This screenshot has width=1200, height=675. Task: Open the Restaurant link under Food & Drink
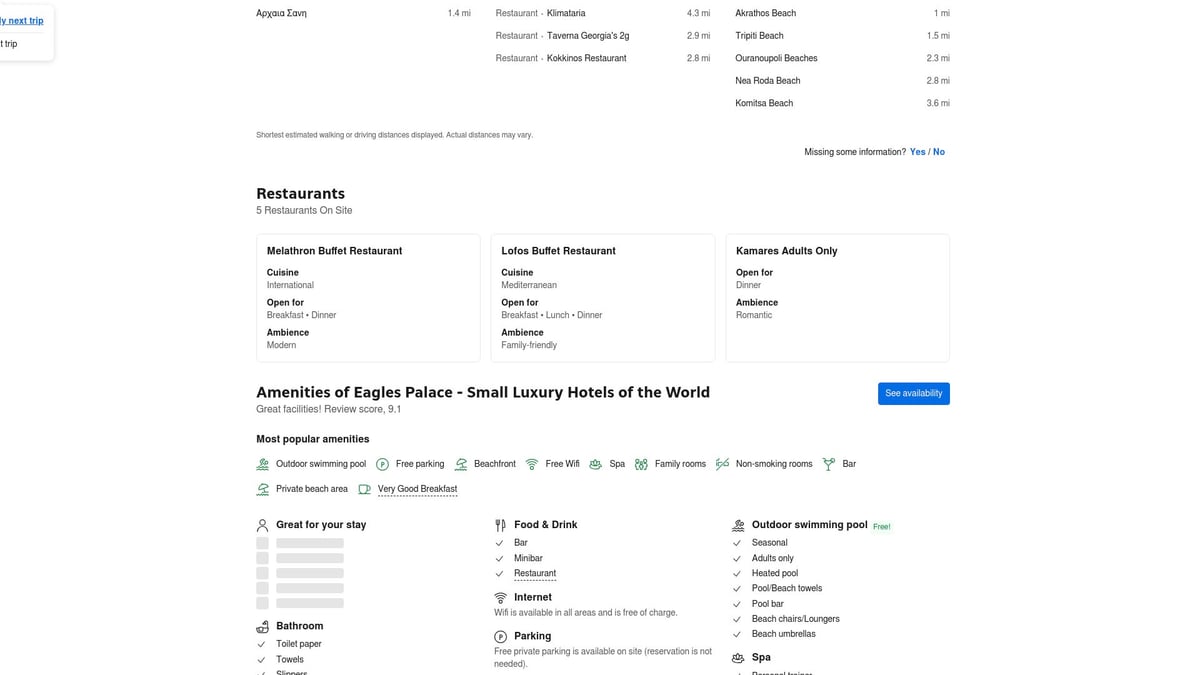[x=535, y=573]
